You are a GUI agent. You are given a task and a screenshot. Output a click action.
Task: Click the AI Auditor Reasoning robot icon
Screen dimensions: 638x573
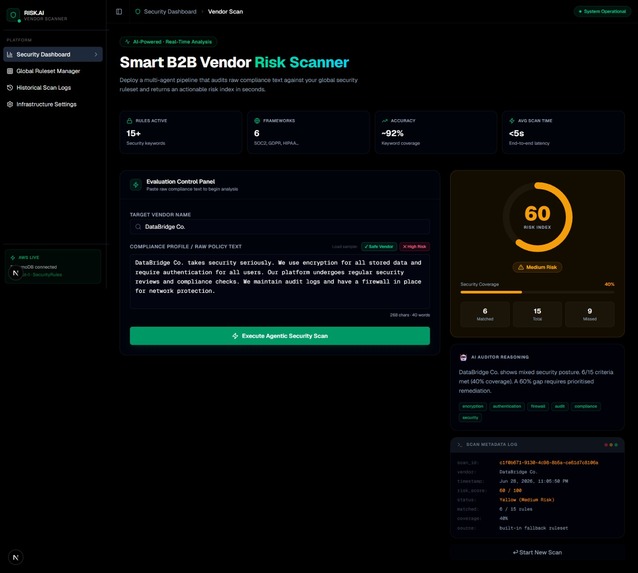(x=463, y=357)
